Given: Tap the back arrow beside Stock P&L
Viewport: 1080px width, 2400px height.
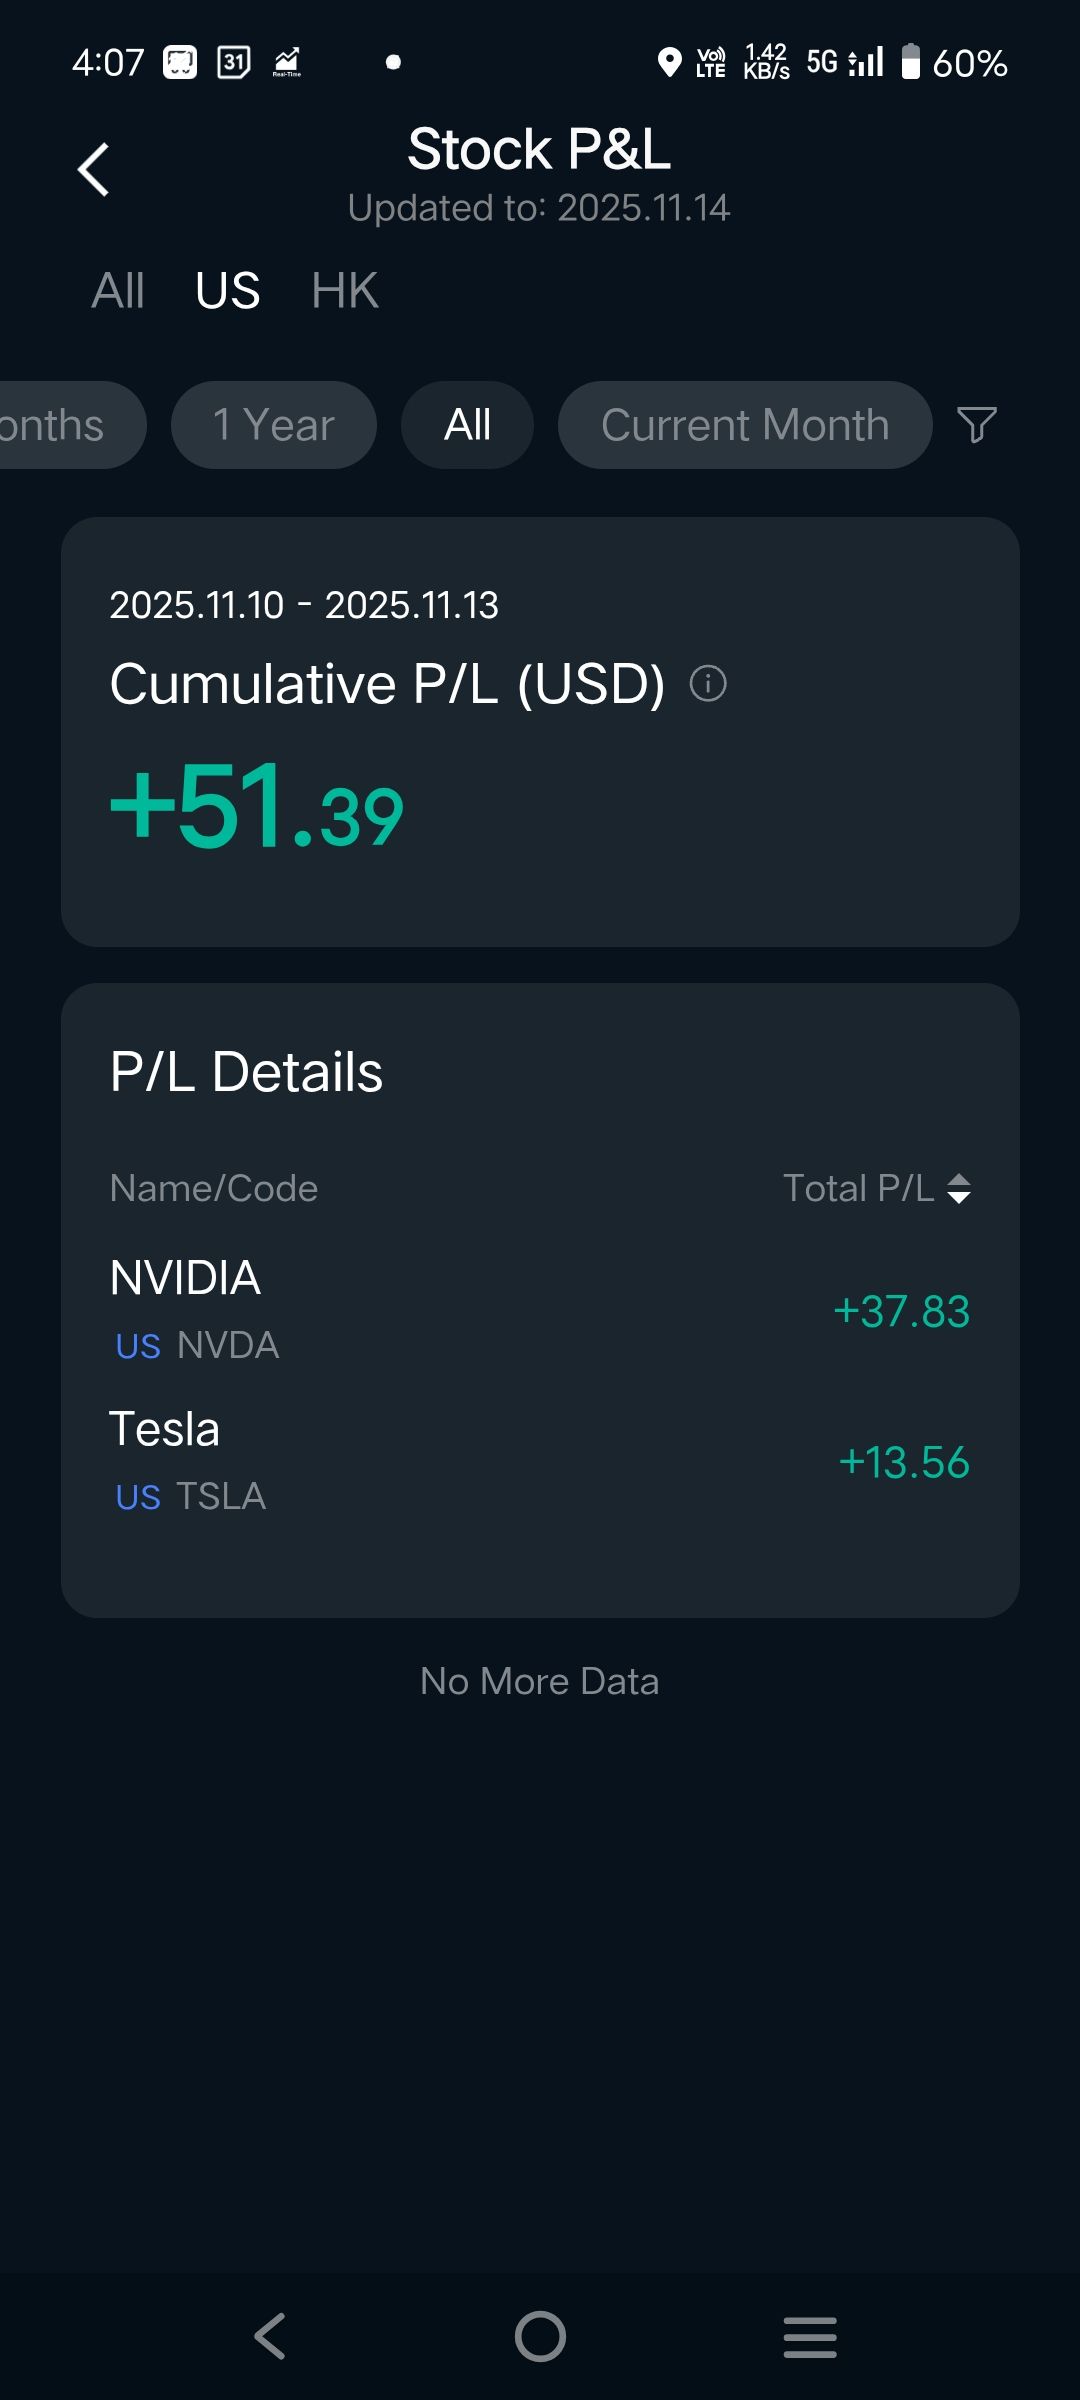Looking at the screenshot, I should 94,169.
